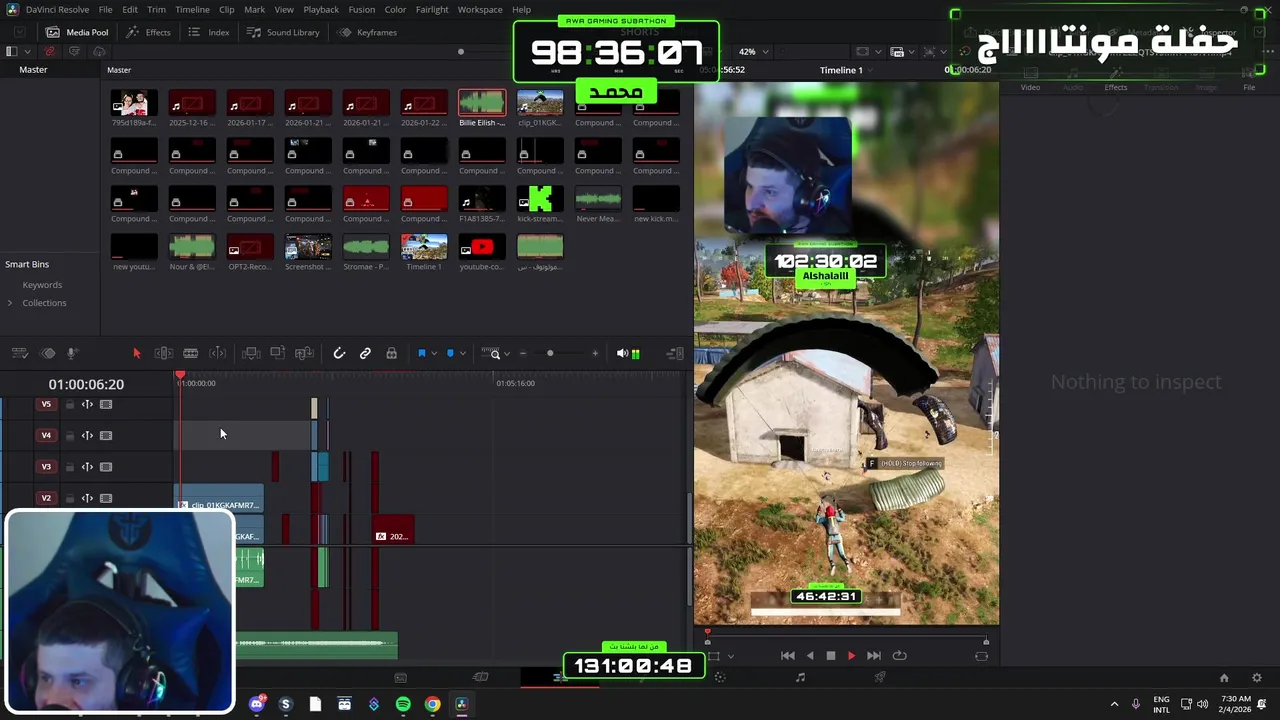1280x720 pixels.
Task: Disable video track V4 filmstrip icon
Action: [x=106, y=435]
